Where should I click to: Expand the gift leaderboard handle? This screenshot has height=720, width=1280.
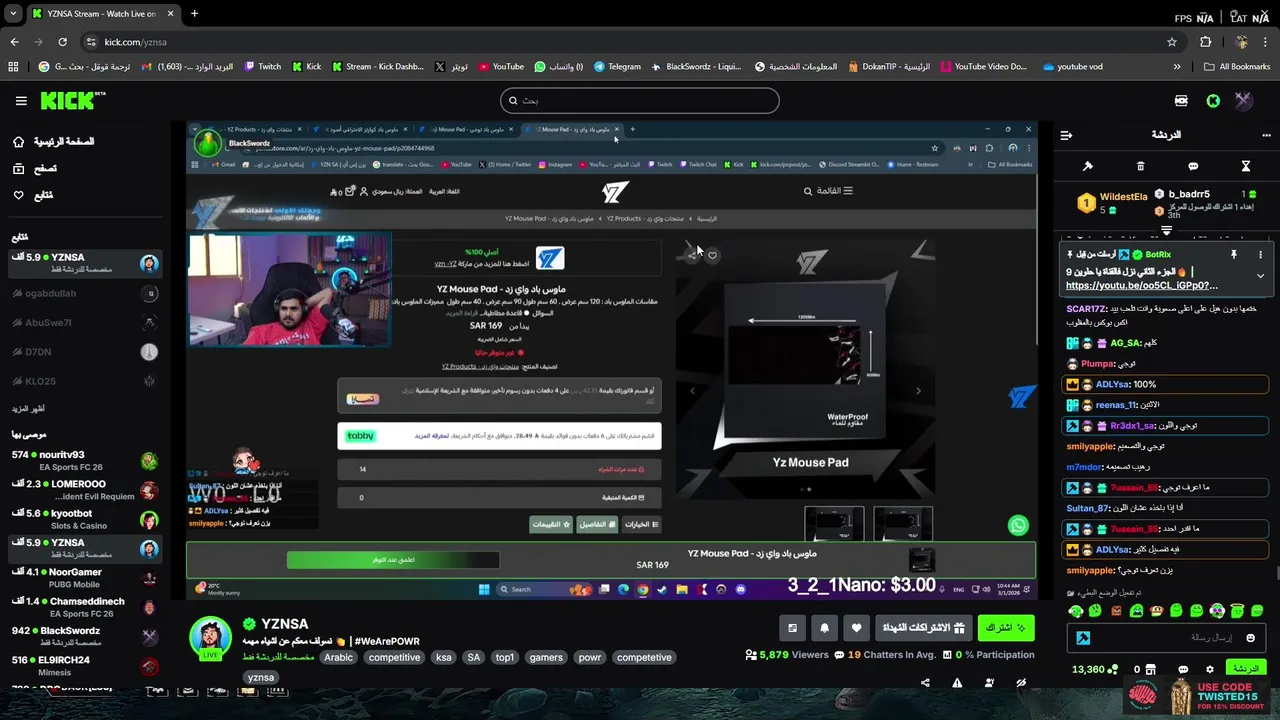pyautogui.click(x=1166, y=231)
